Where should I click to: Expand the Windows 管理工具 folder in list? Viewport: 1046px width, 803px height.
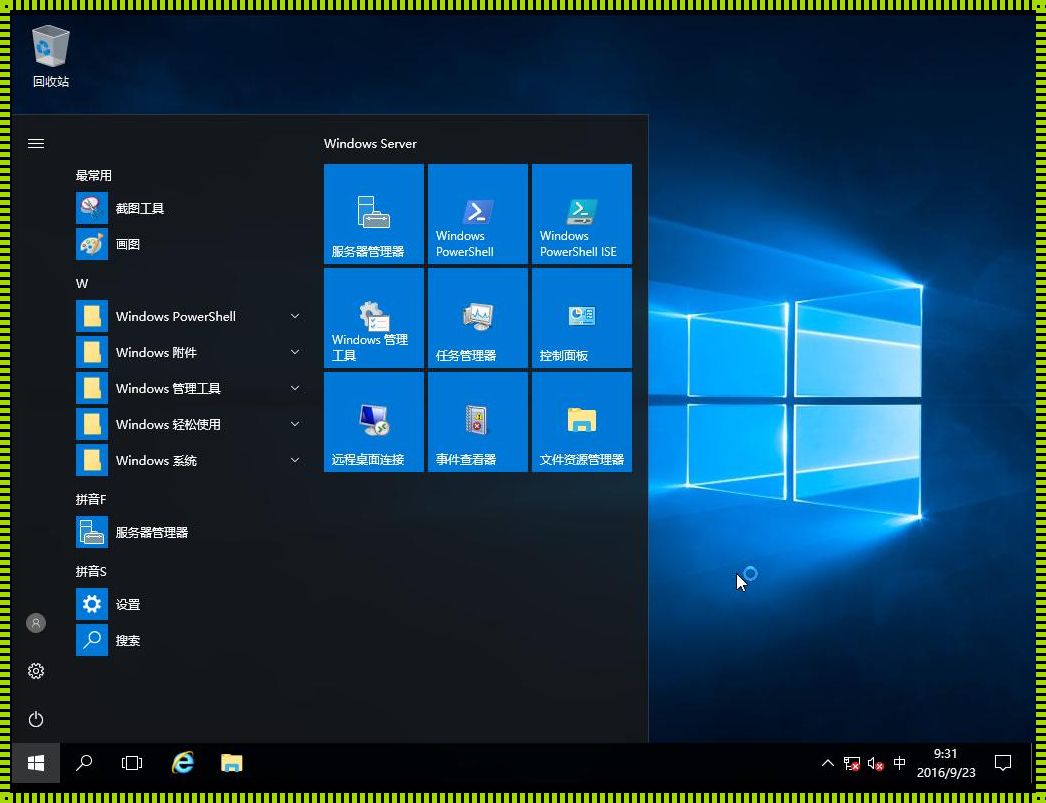pyautogui.click(x=190, y=388)
